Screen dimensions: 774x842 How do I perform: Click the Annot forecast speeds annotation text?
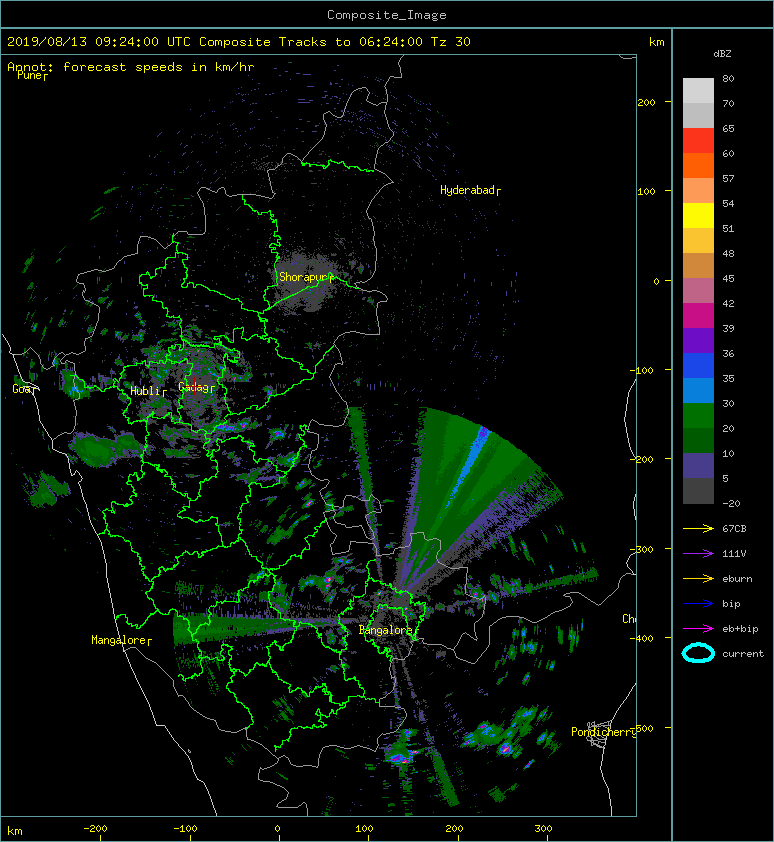[x=131, y=67]
